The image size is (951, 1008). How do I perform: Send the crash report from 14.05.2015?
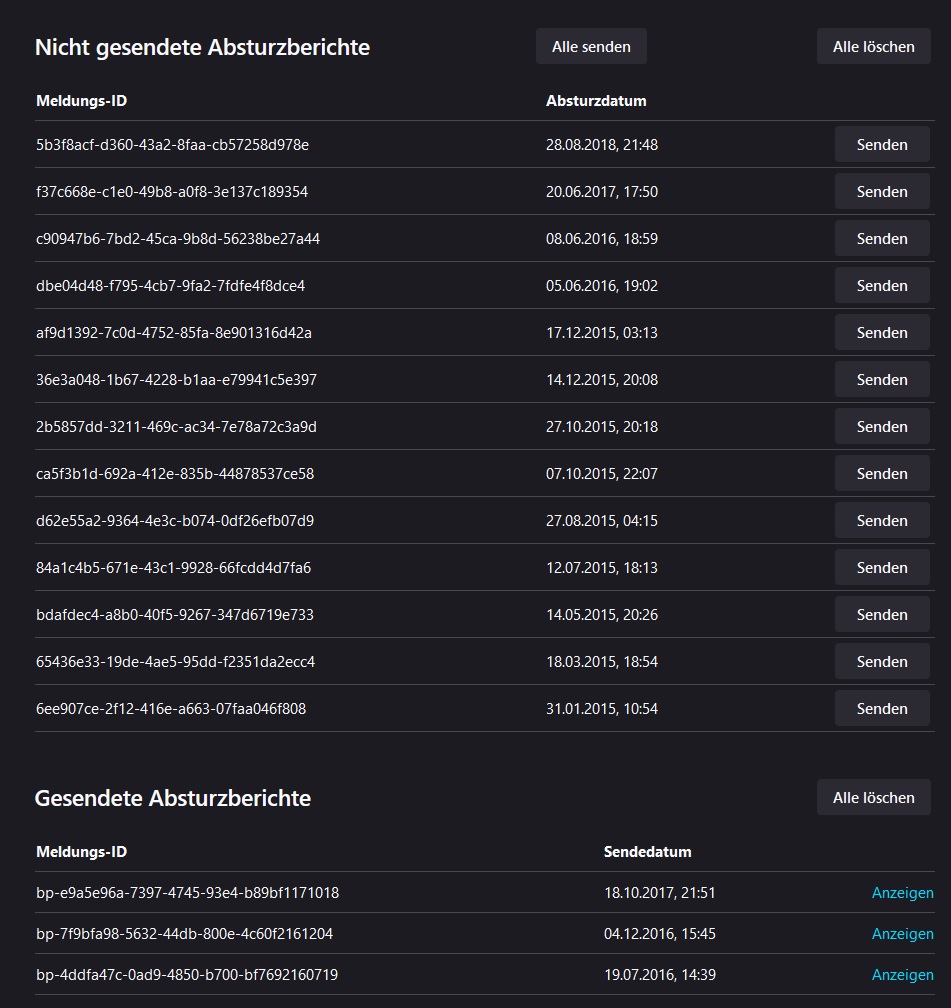point(882,615)
